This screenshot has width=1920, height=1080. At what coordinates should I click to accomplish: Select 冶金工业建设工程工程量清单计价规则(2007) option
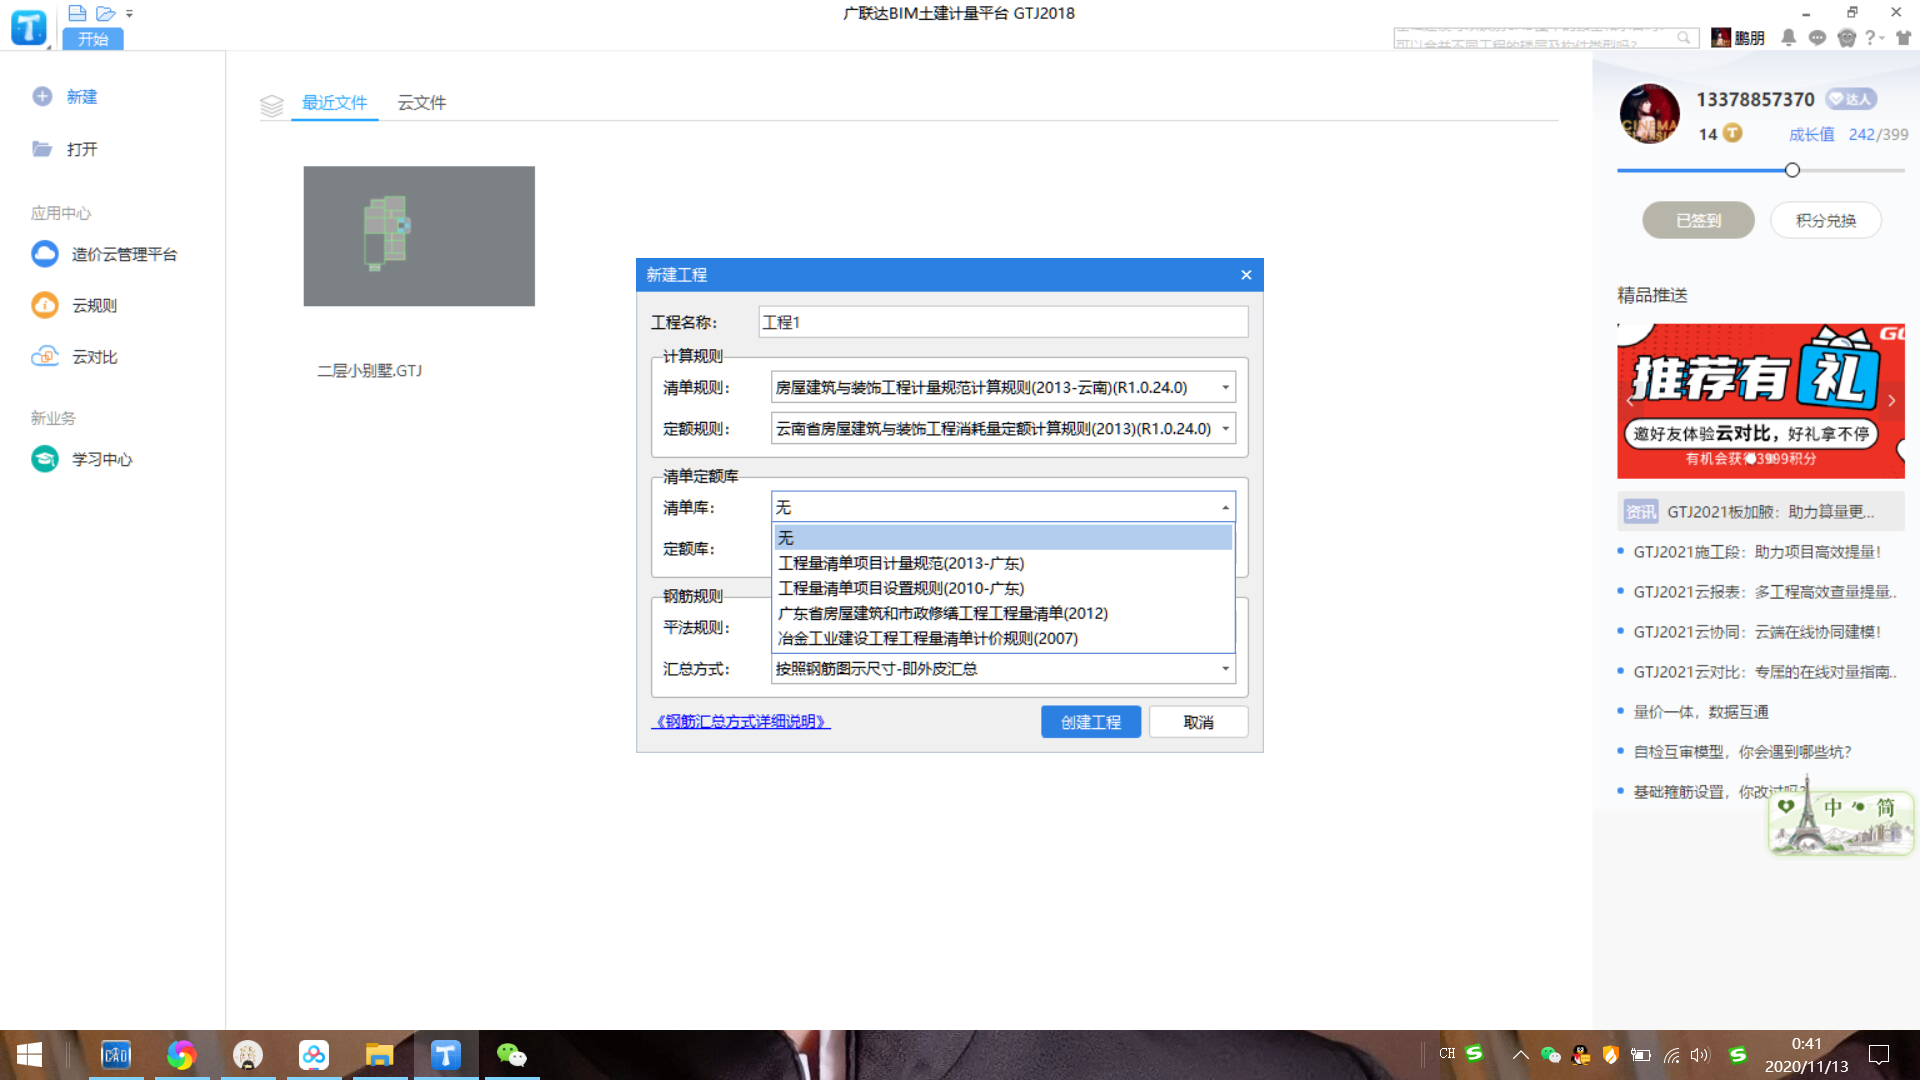coord(1003,638)
